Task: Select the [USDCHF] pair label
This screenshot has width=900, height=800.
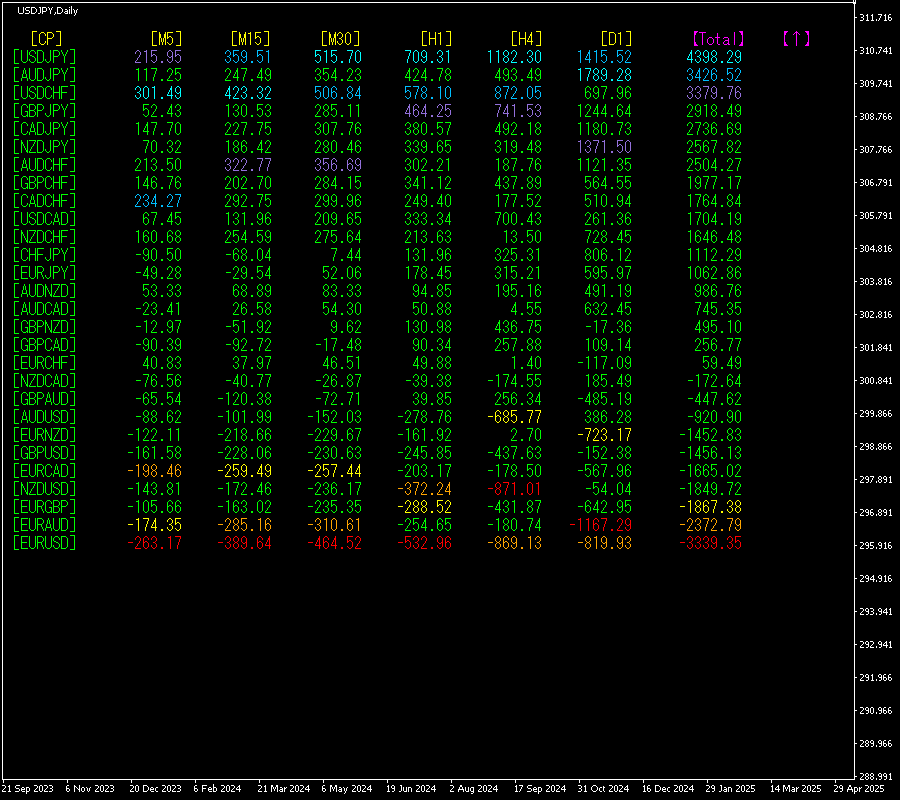Action: point(44,93)
